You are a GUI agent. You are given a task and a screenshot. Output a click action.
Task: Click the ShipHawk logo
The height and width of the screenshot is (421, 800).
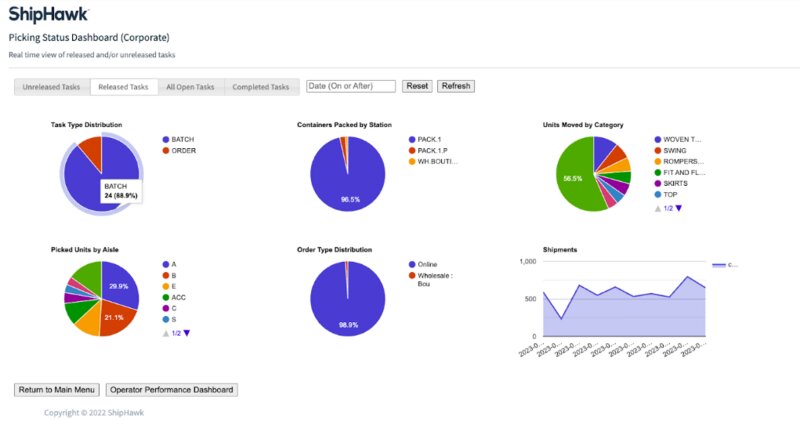(x=48, y=14)
